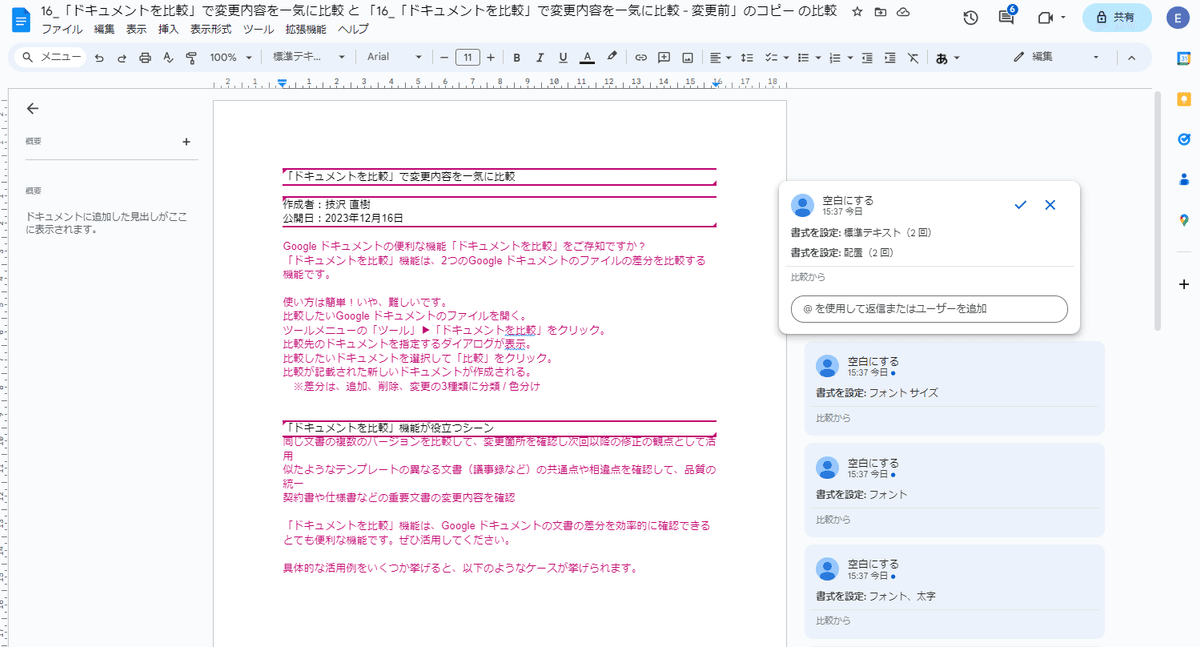Toggle underline formatting
This screenshot has width=1200, height=647.
click(x=563, y=57)
